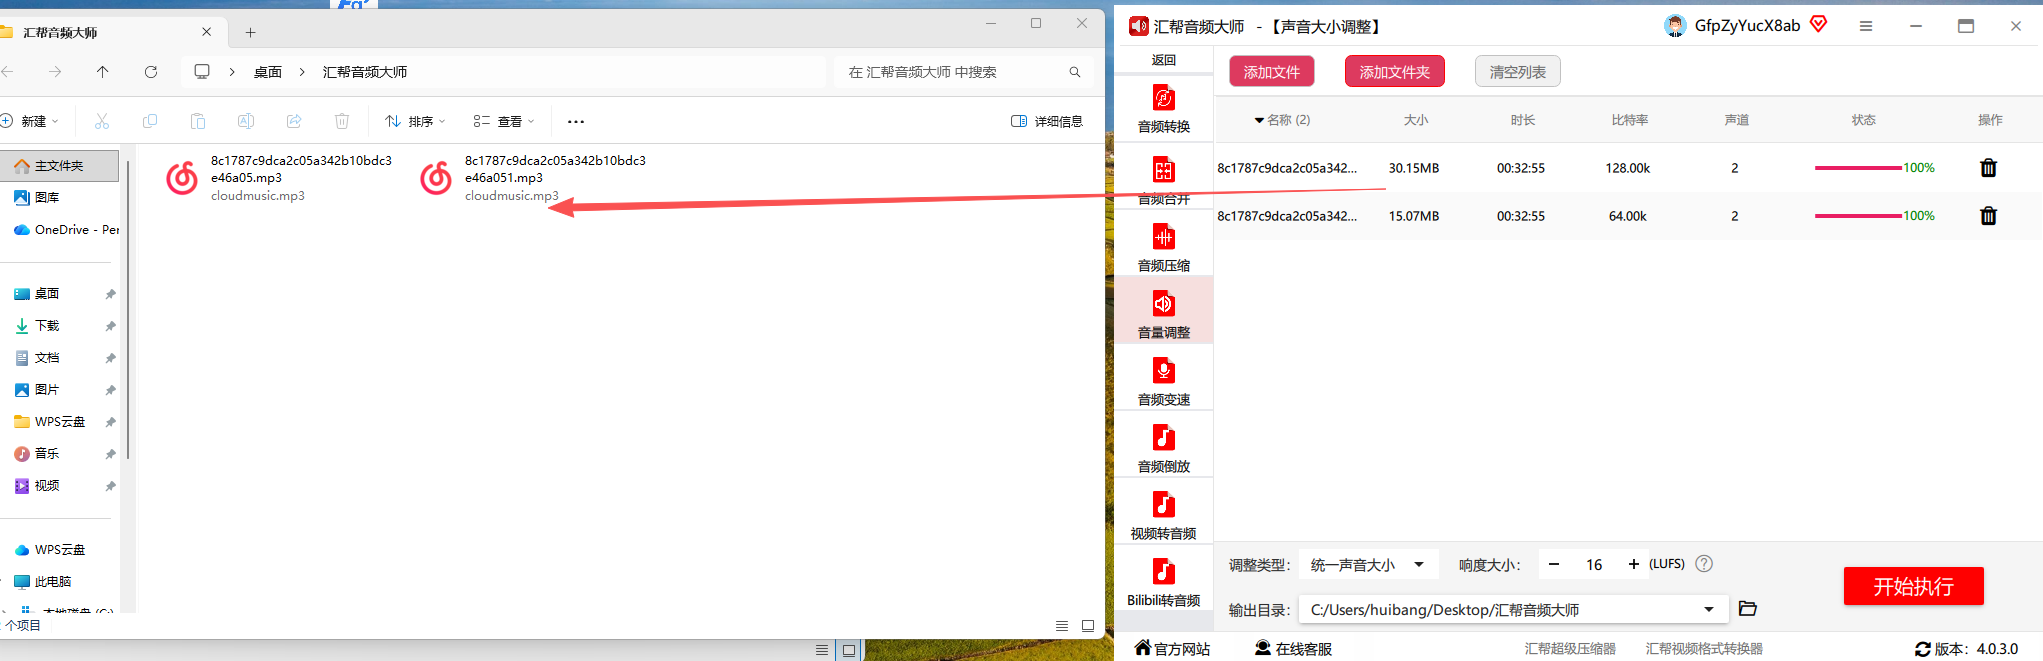The image size is (2043, 661).
Task: Start processing with 开始执行 button
Action: (x=1913, y=586)
